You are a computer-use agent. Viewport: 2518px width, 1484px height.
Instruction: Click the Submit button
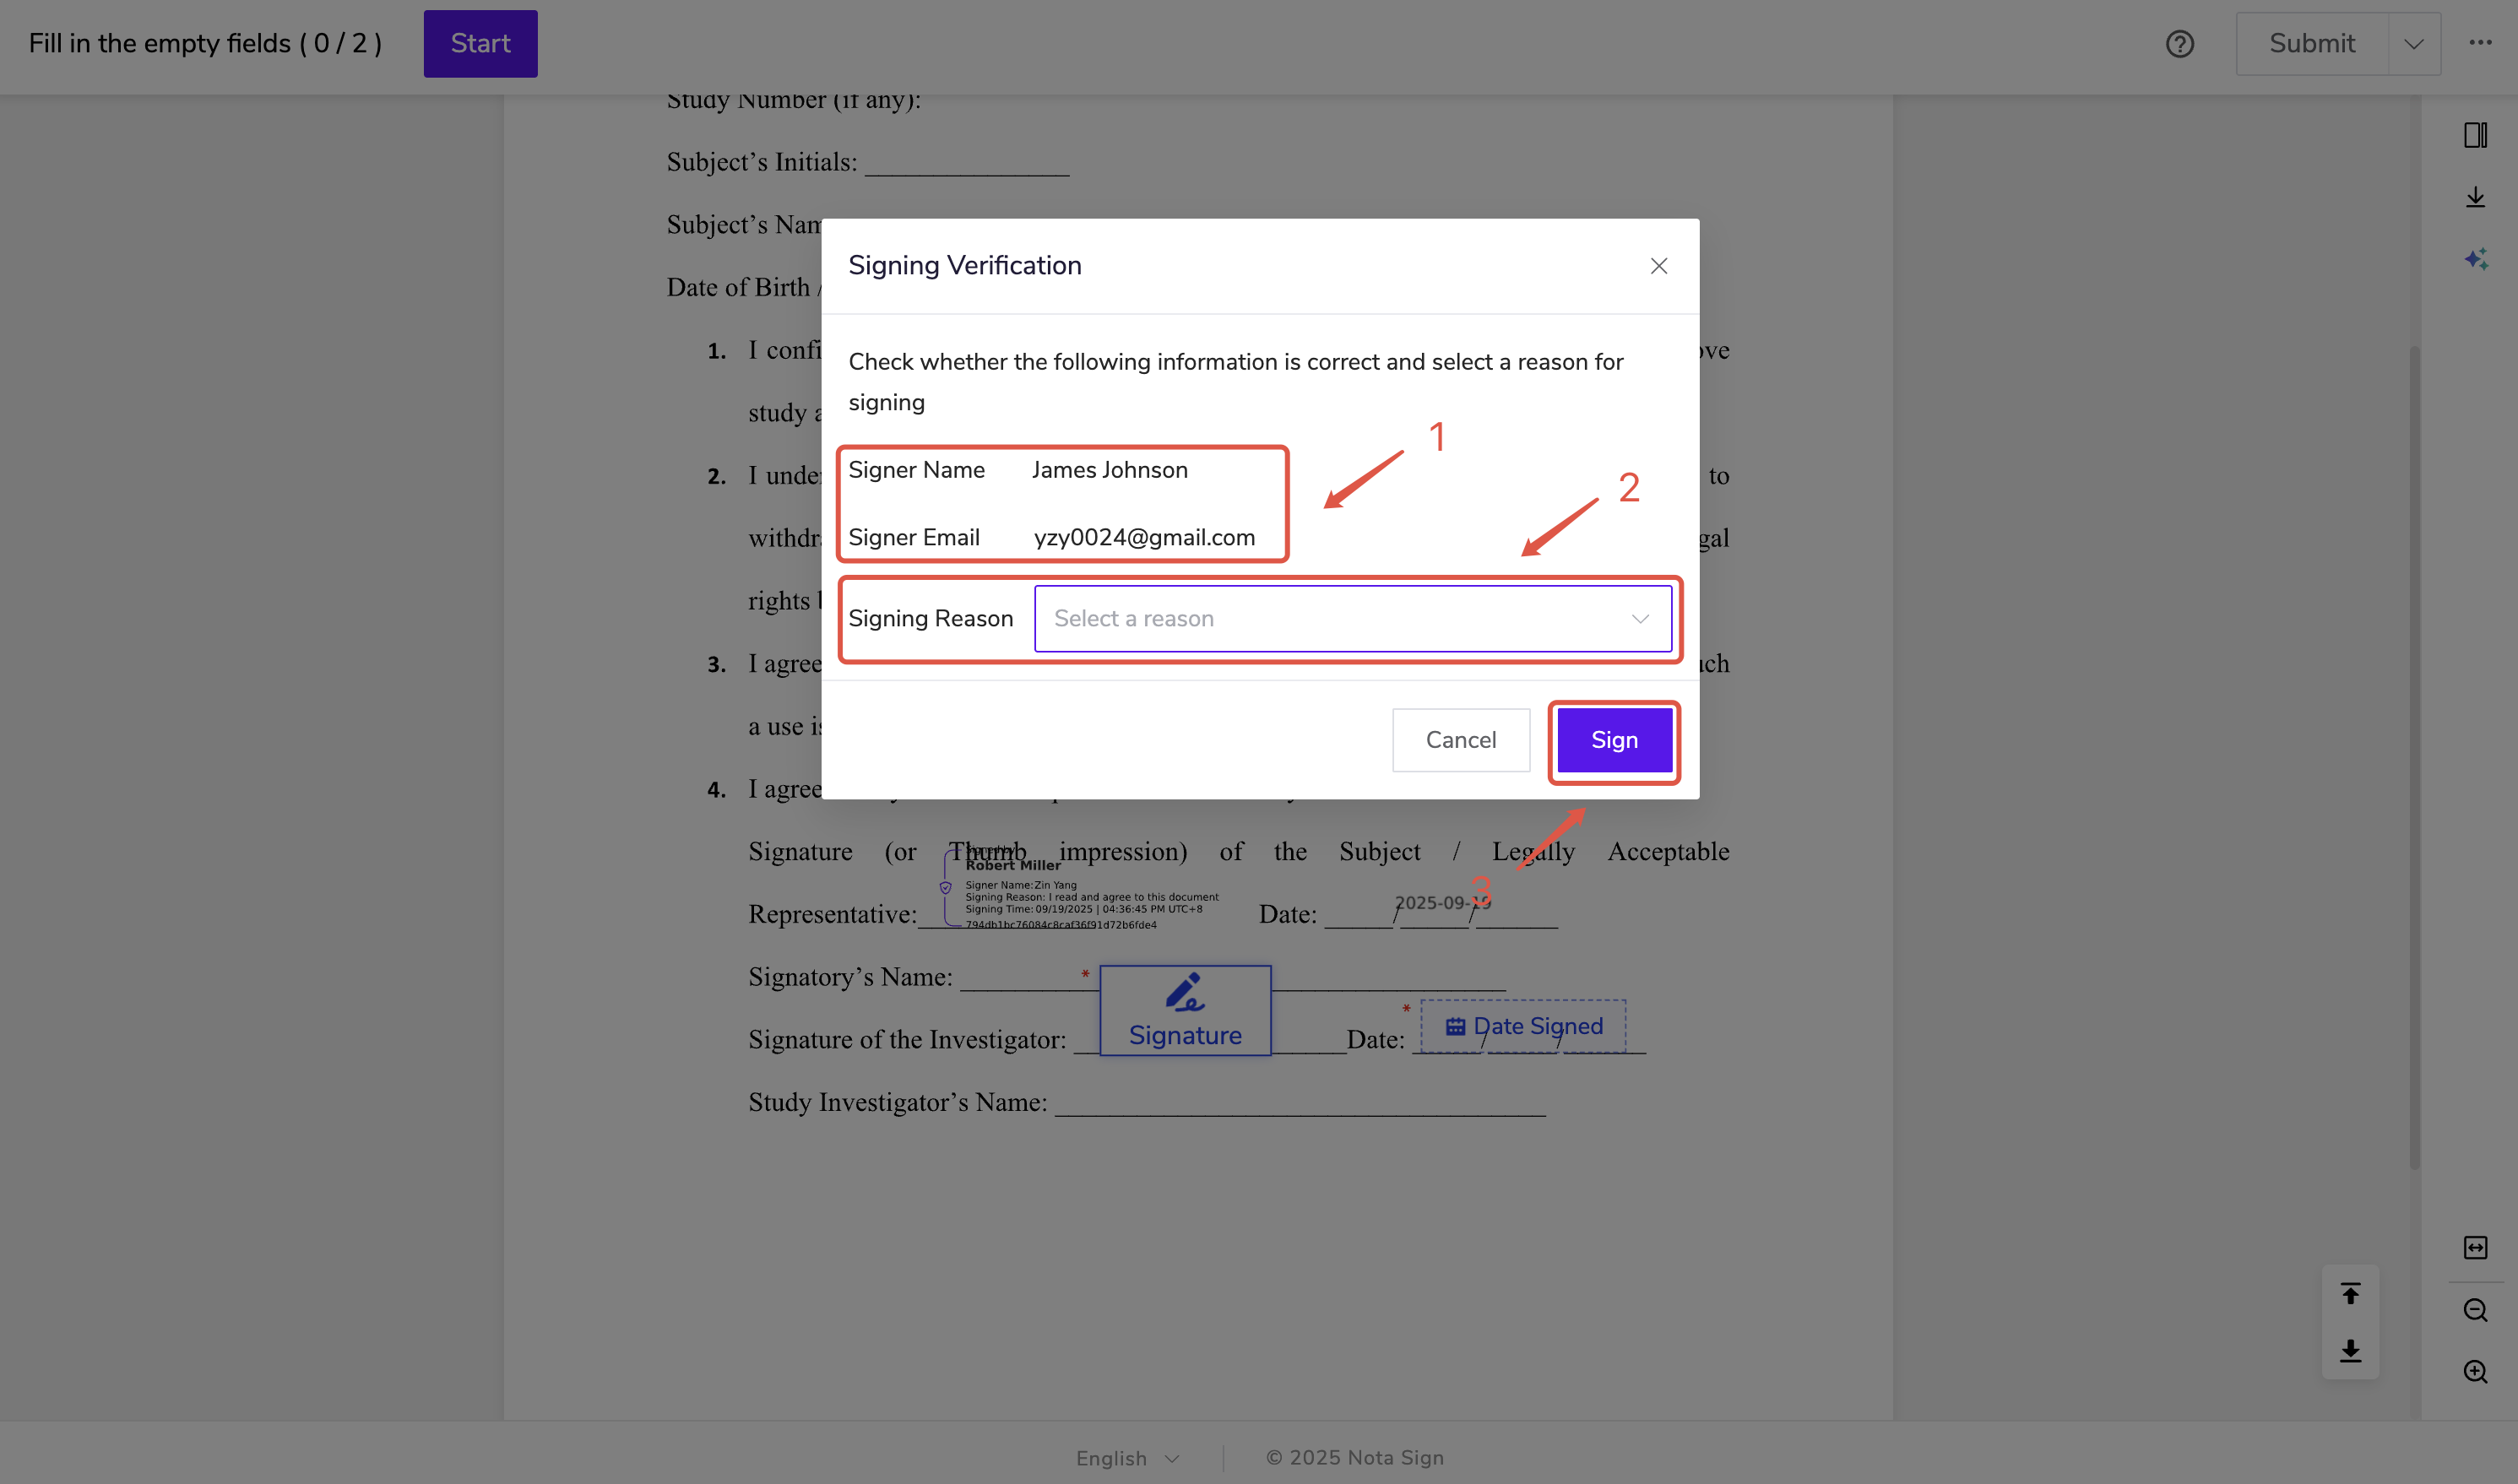click(x=2312, y=44)
